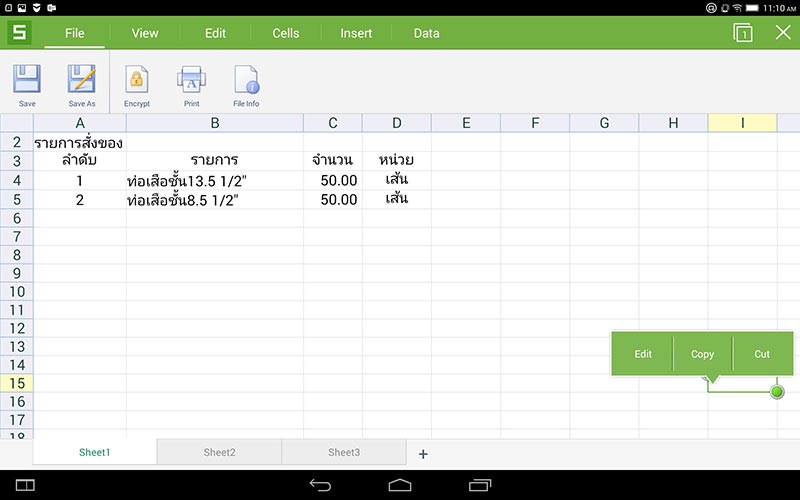This screenshot has width=800, height=500.
Task: Tap the WPS Spreadsheets logo icon
Action: click(x=19, y=33)
